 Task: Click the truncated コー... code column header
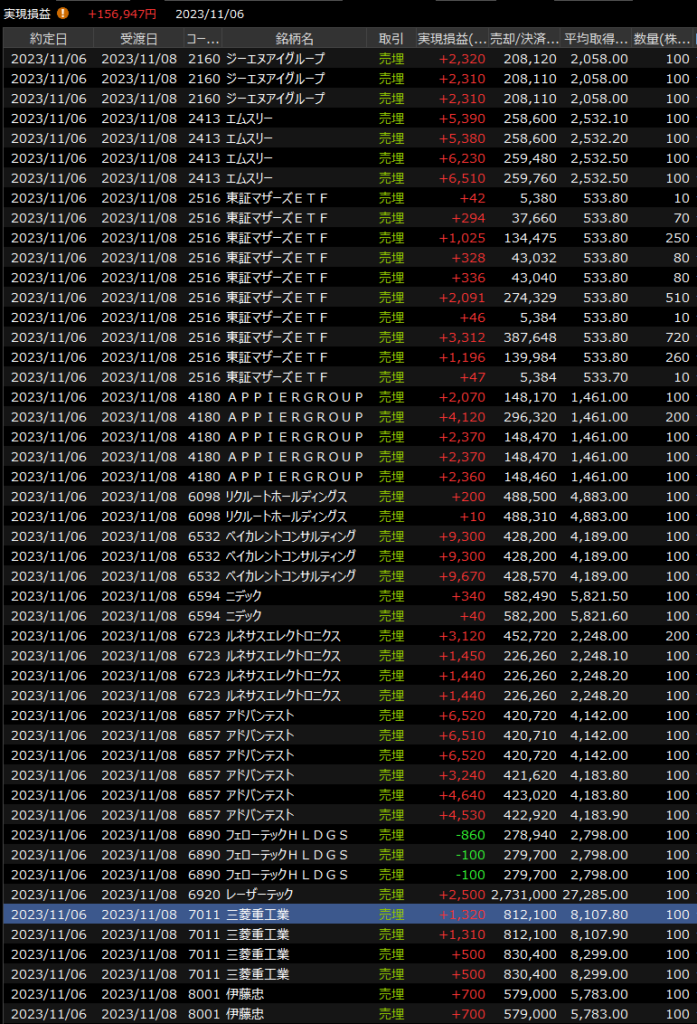203,39
